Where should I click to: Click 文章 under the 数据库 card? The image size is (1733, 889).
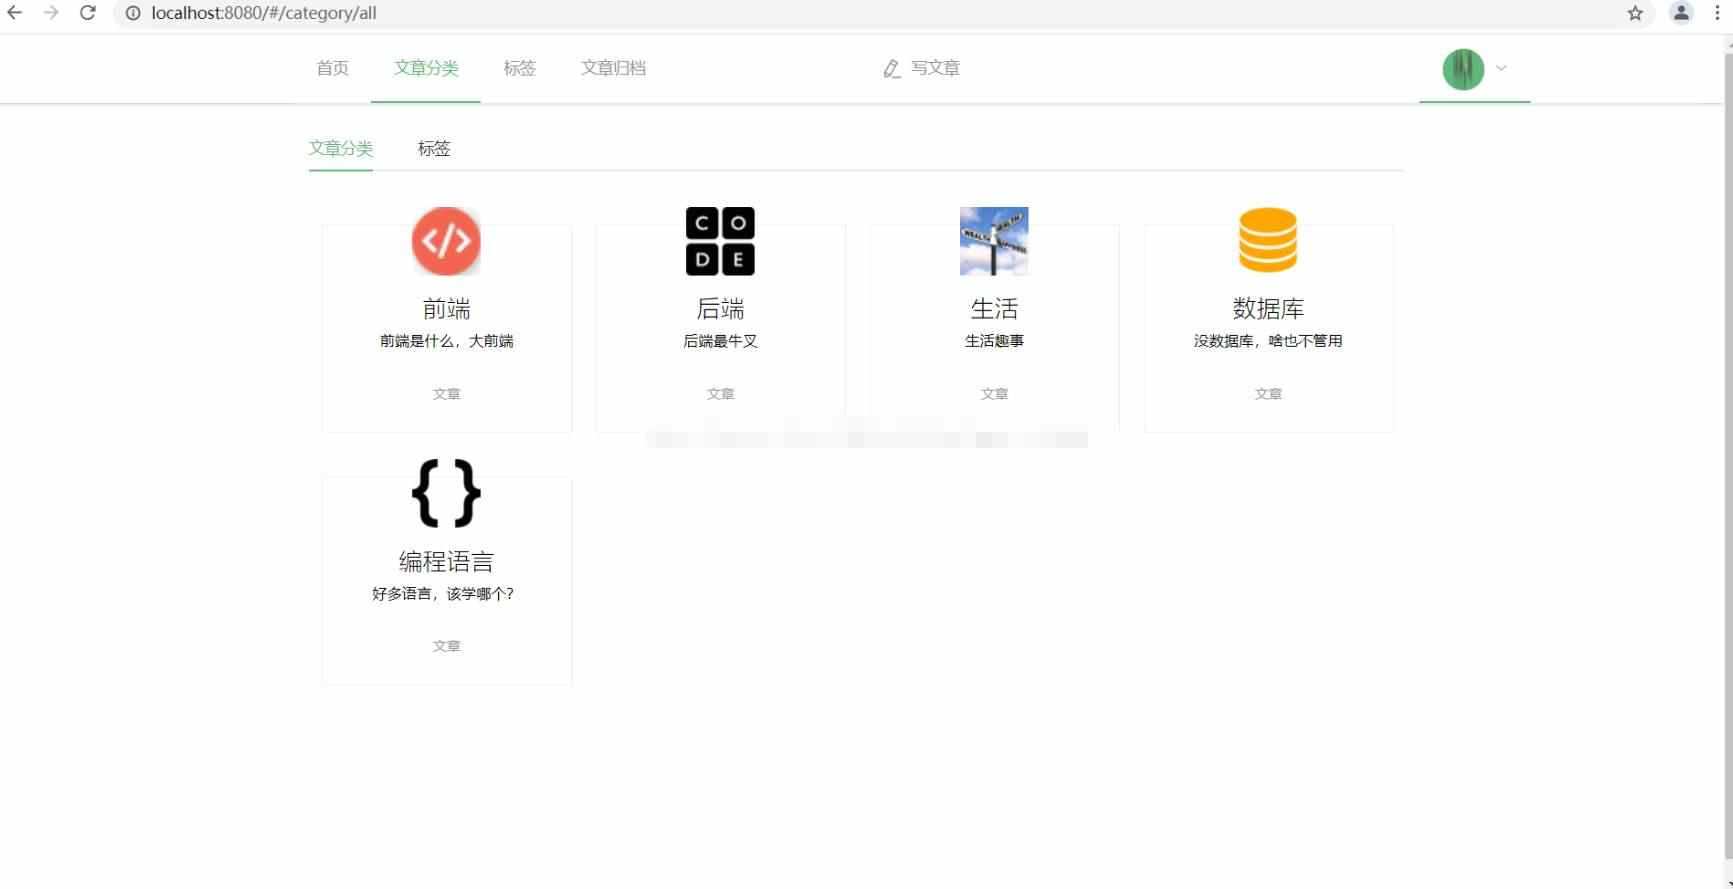(x=1268, y=394)
